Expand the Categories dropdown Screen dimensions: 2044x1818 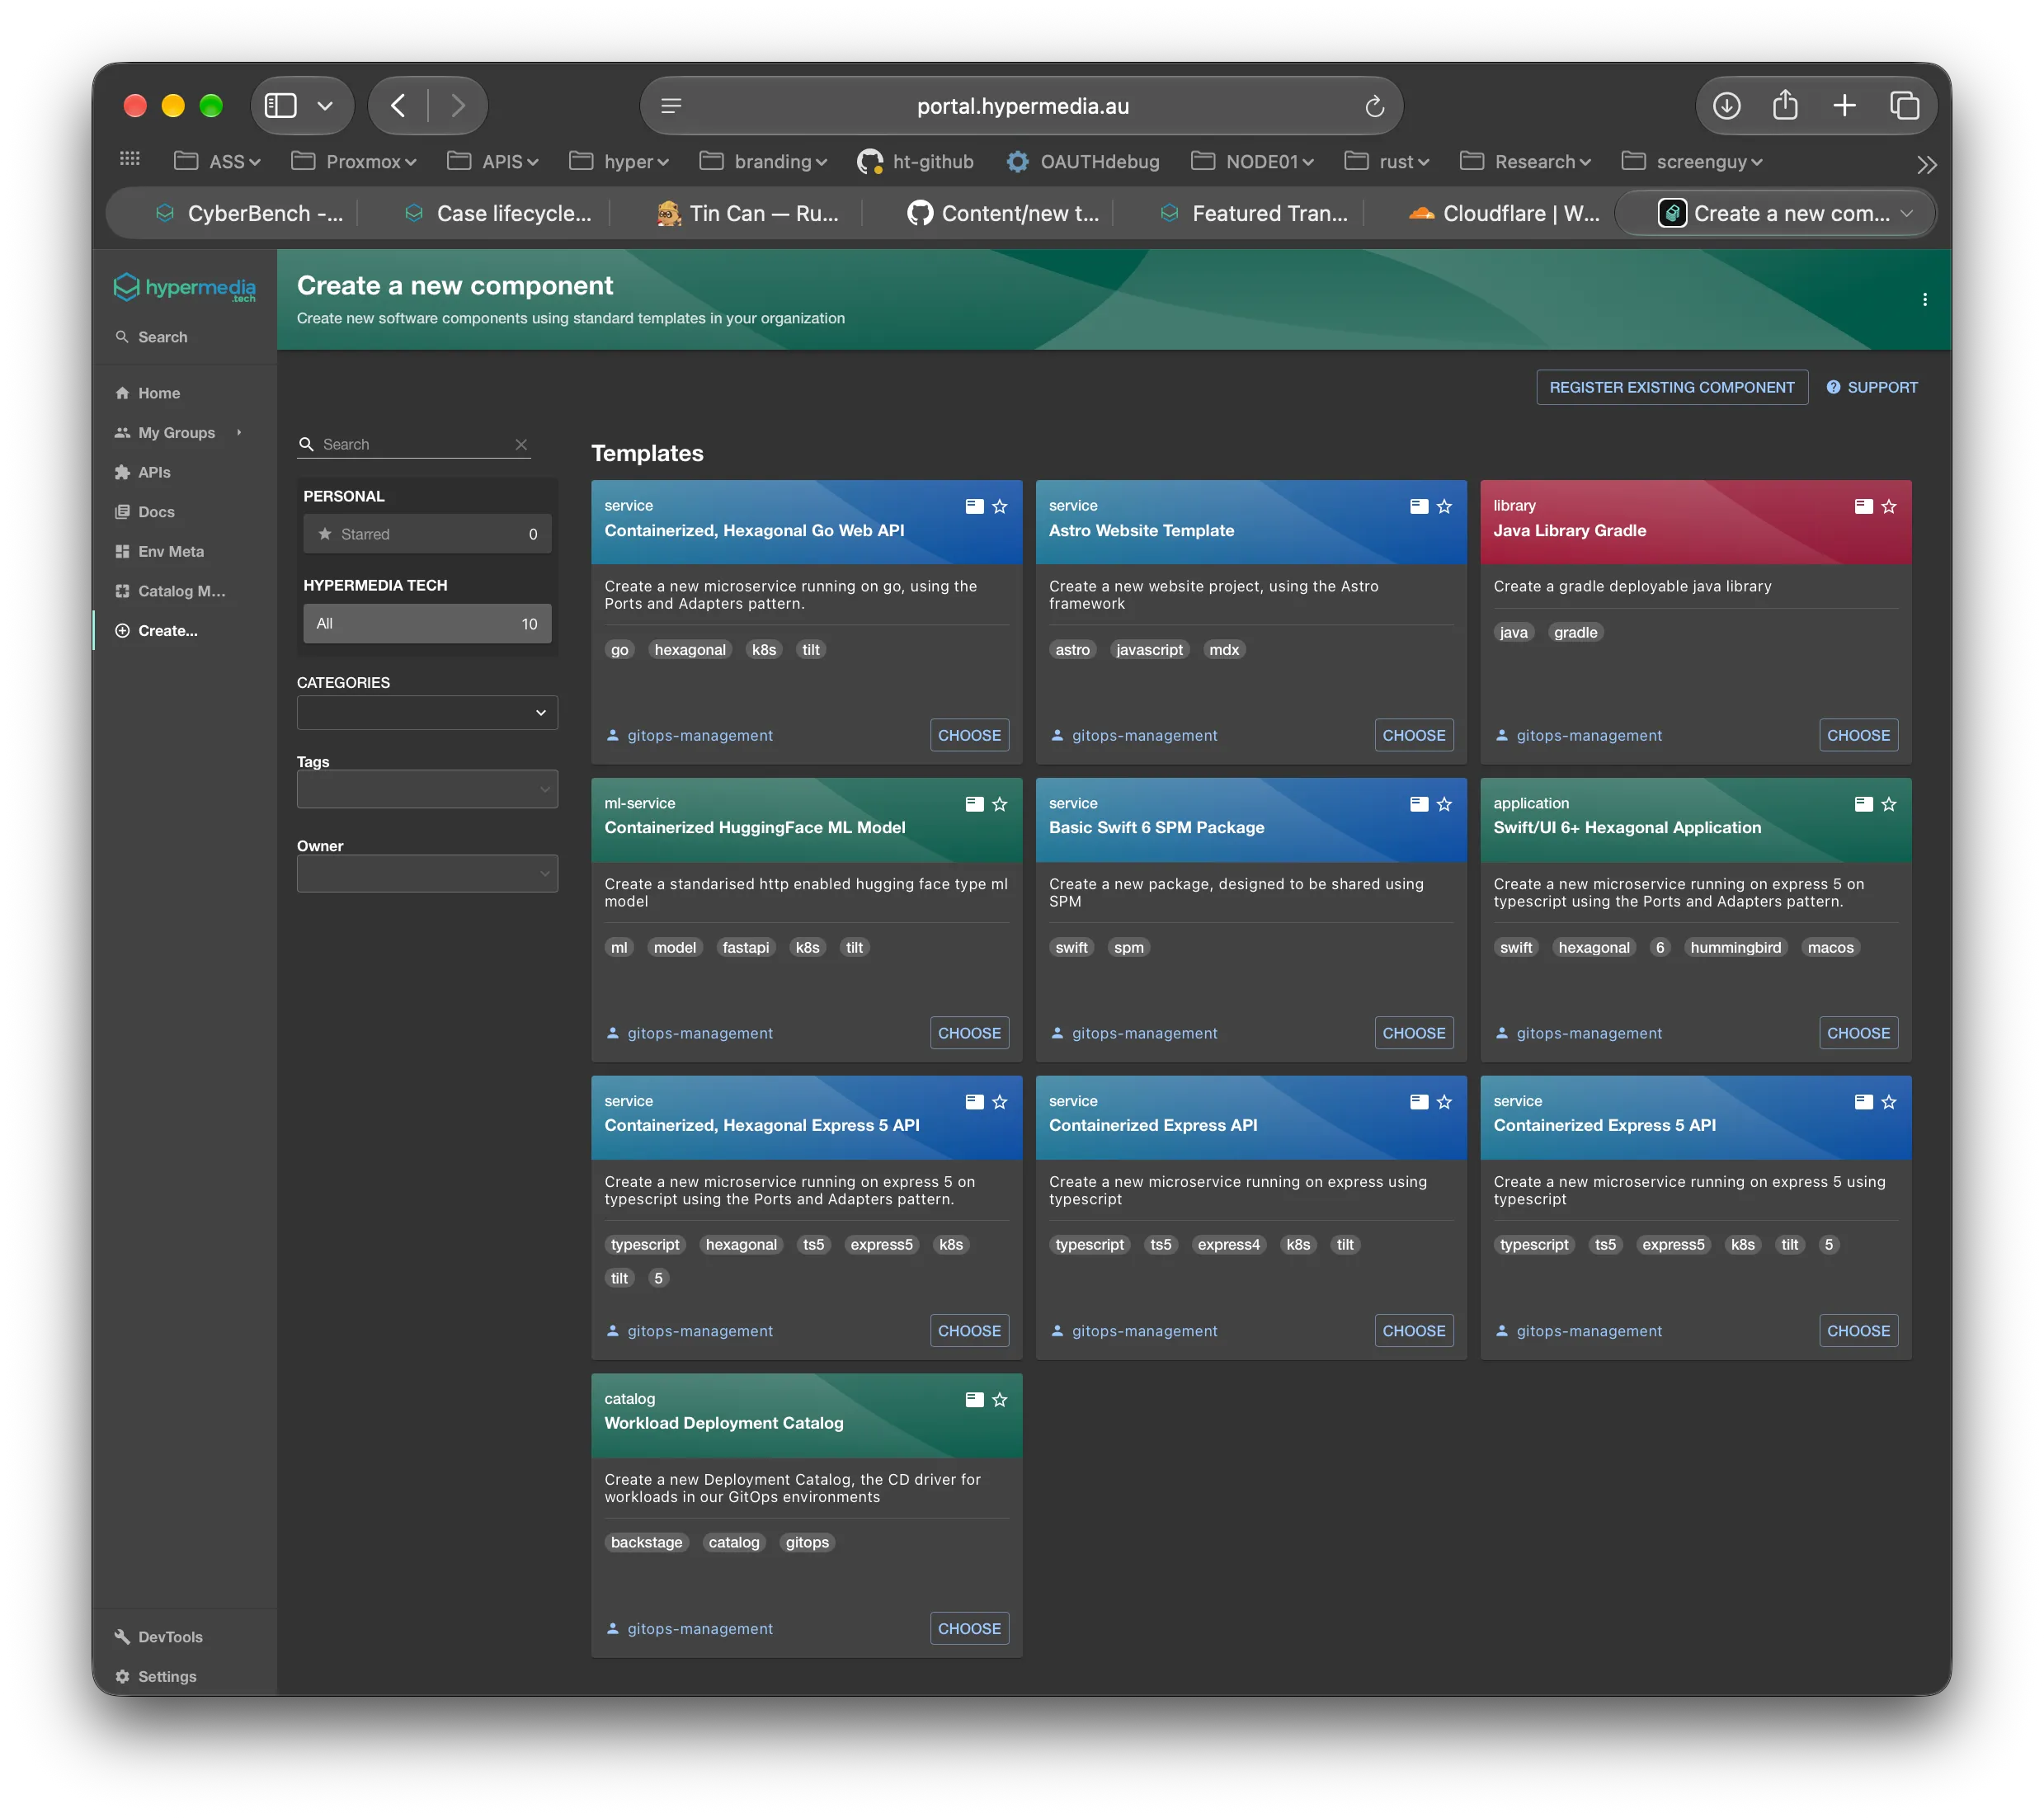click(427, 712)
